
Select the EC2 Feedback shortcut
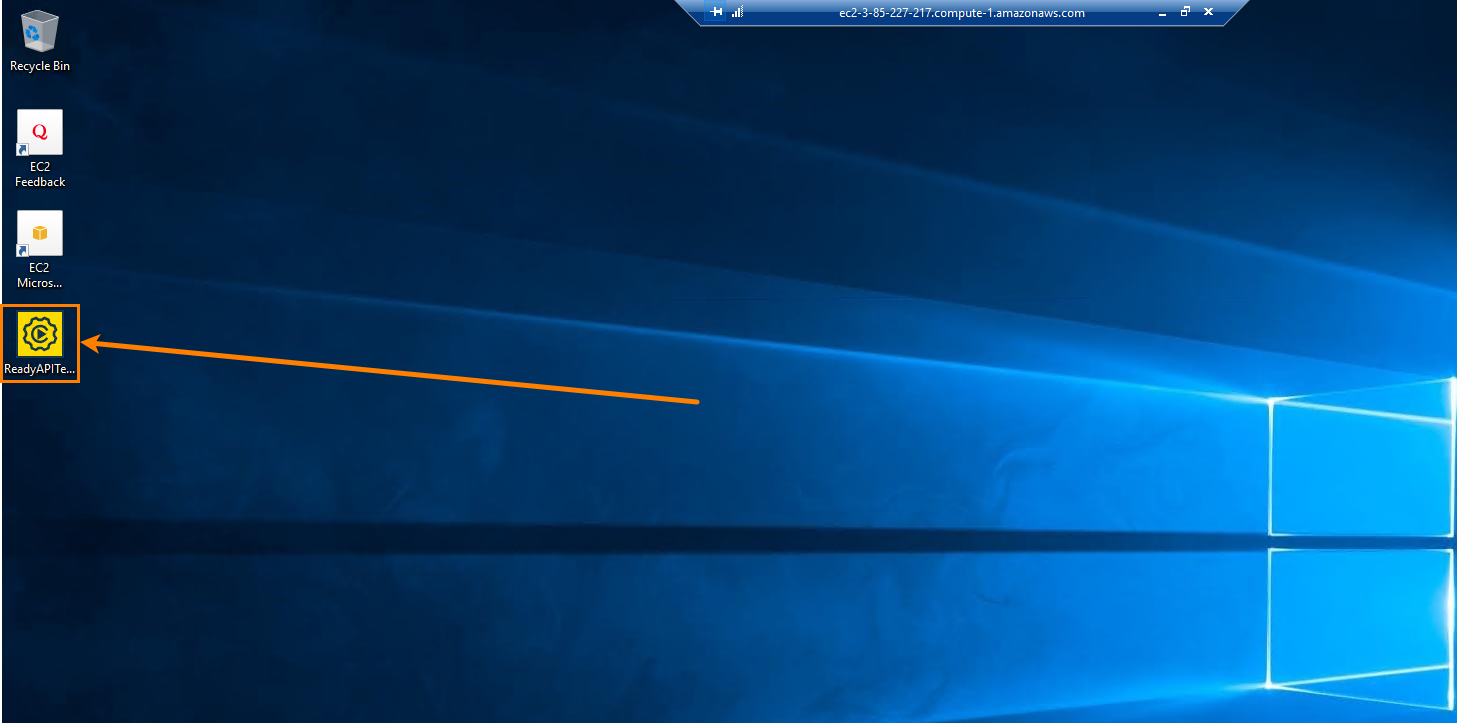click(x=40, y=148)
